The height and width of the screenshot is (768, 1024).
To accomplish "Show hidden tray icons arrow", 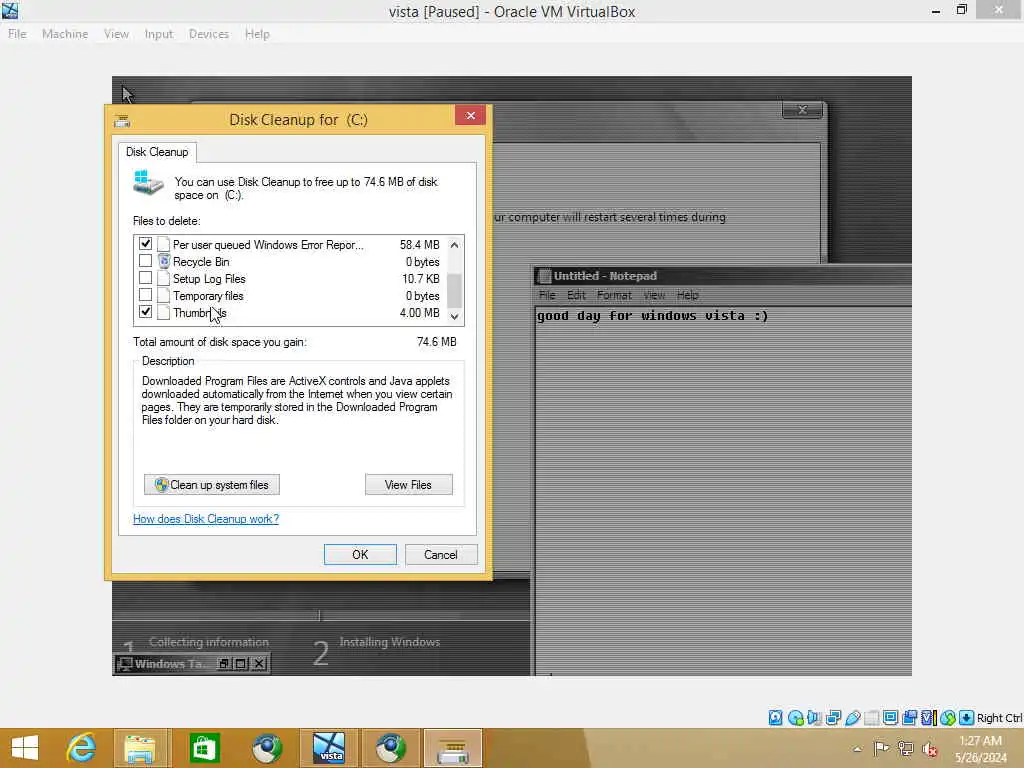I will [857, 749].
